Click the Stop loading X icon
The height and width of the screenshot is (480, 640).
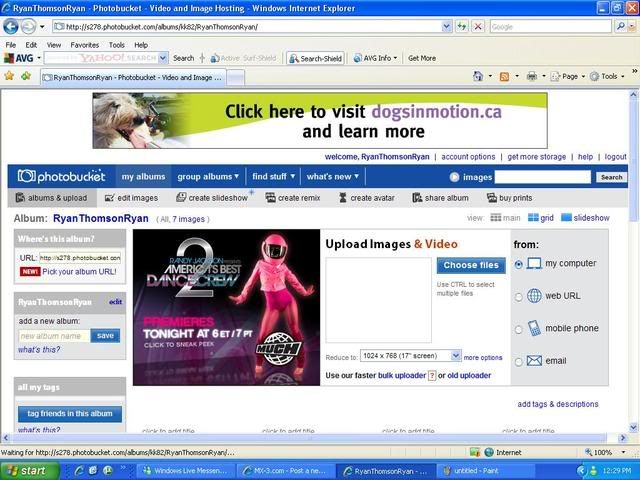478,27
